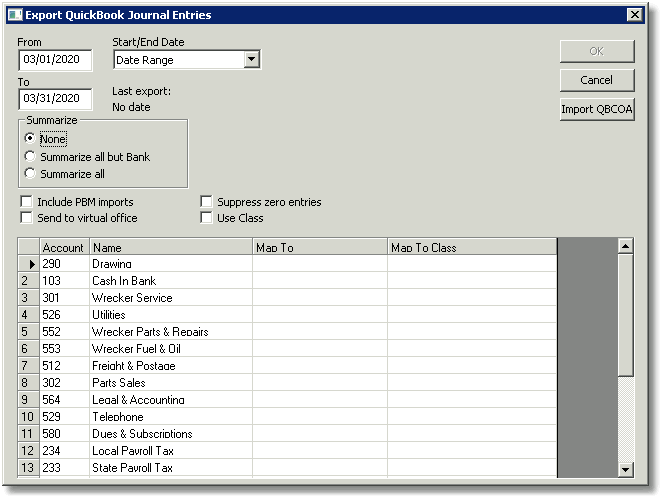Click the To date field
Viewport: 663px width, 500px height.
pos(55,98)
